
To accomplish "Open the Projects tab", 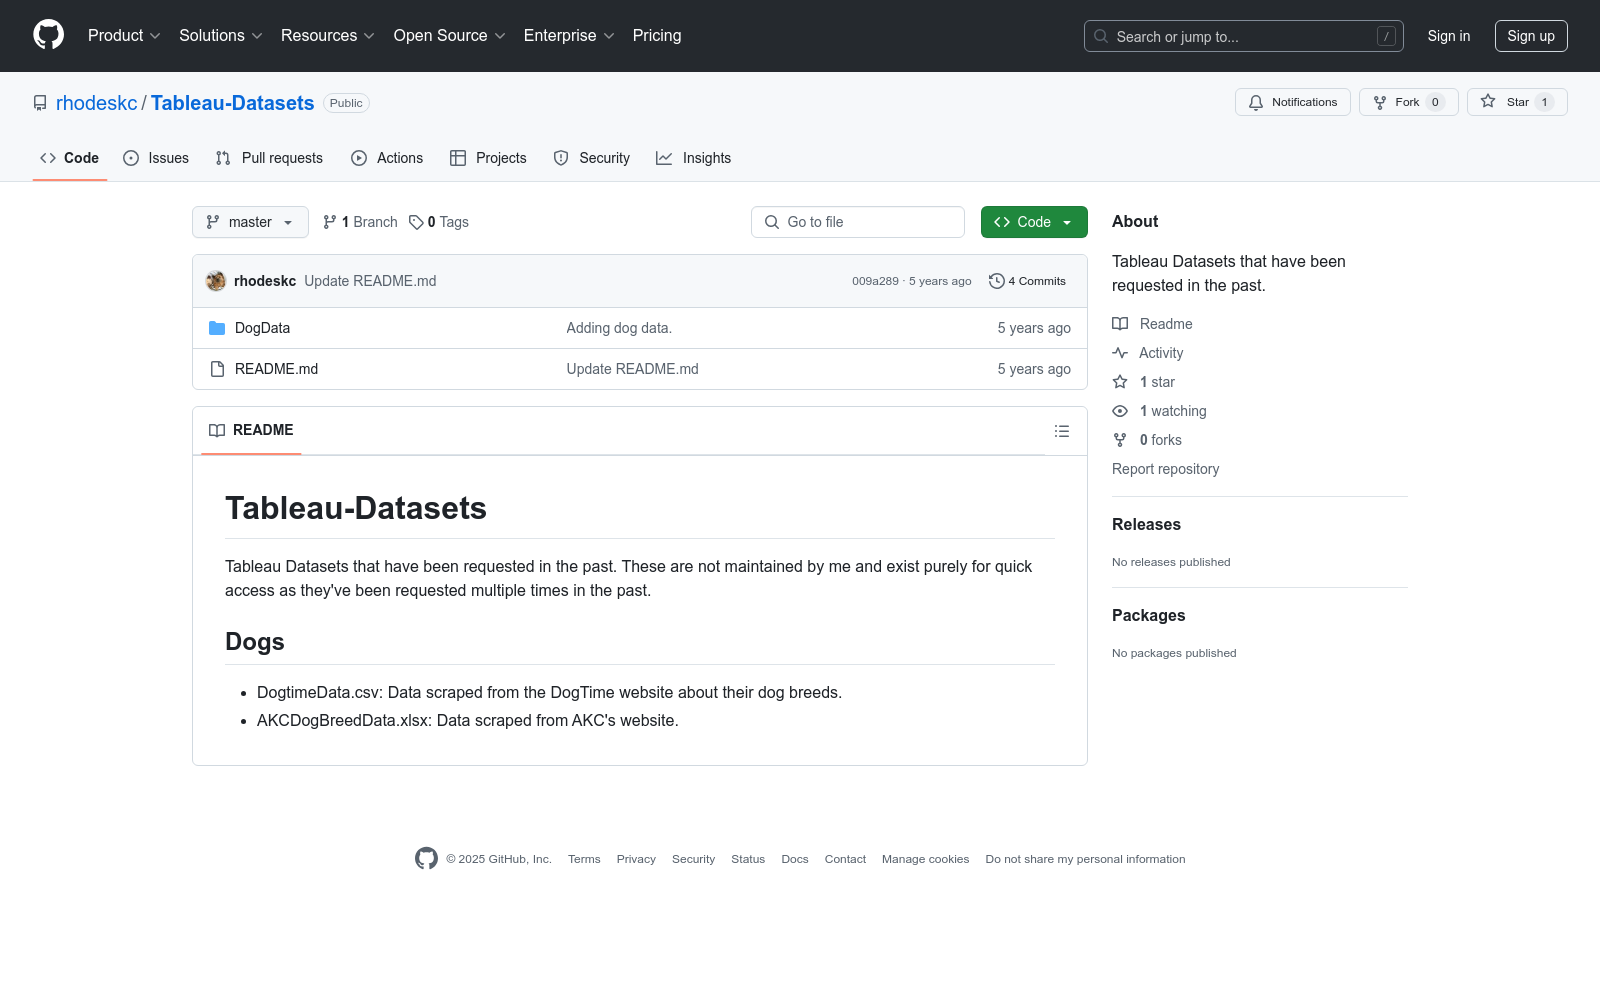I will (488, 158).
